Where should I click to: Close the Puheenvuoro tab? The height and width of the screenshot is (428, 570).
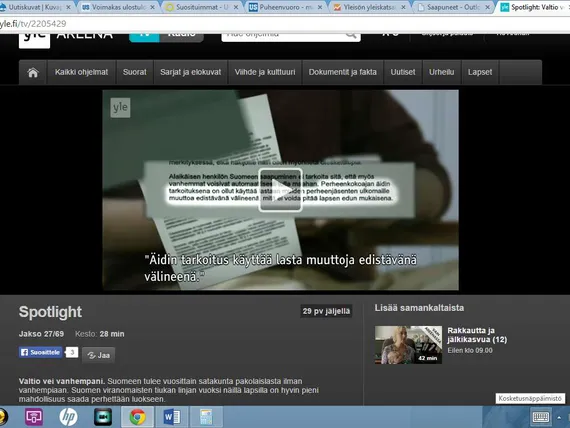tap(320, 7)
